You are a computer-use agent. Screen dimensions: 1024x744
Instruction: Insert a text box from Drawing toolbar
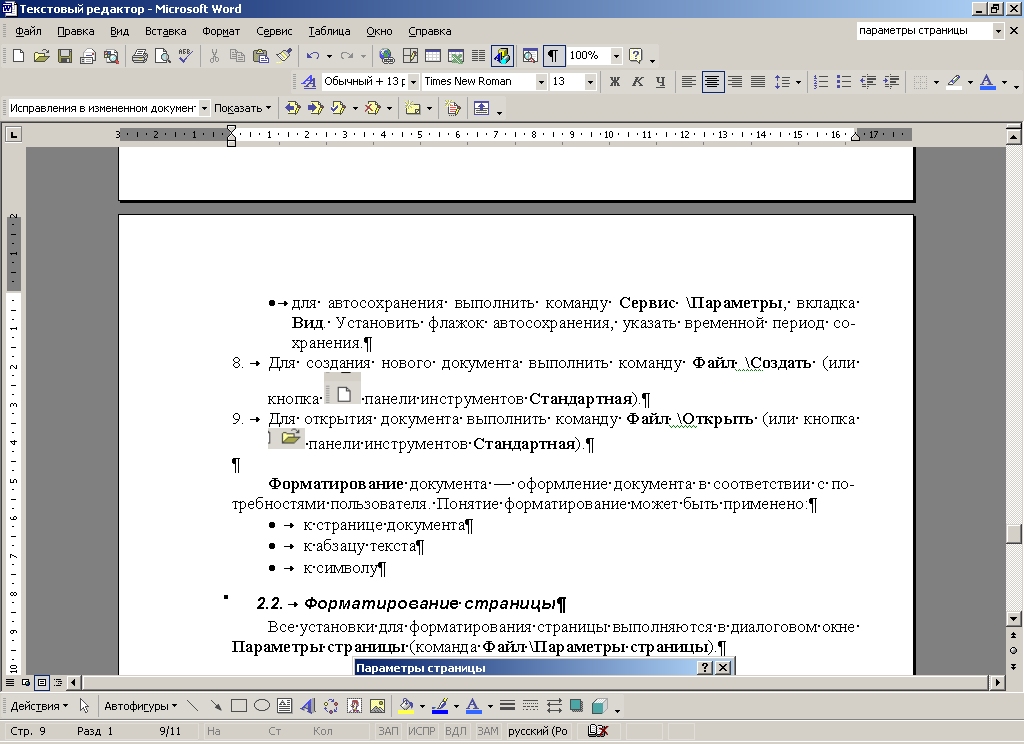click(x=285, y=706)
